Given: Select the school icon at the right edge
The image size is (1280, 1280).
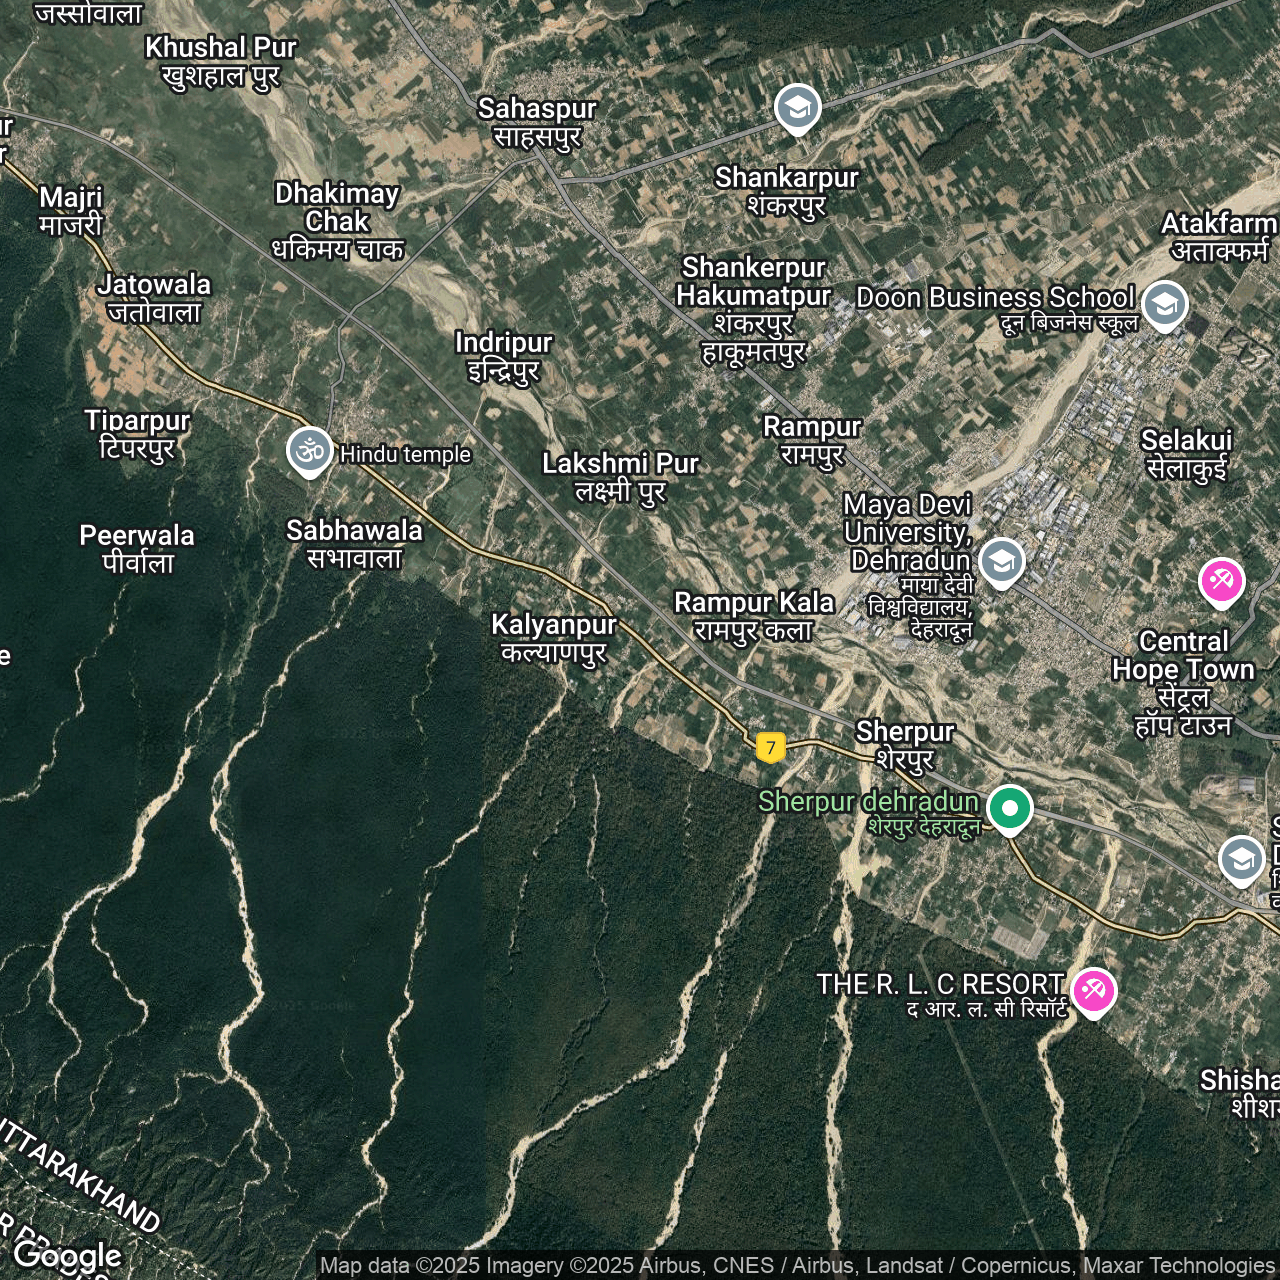Looking at the screenshot, I should (x=1241, y=859).
